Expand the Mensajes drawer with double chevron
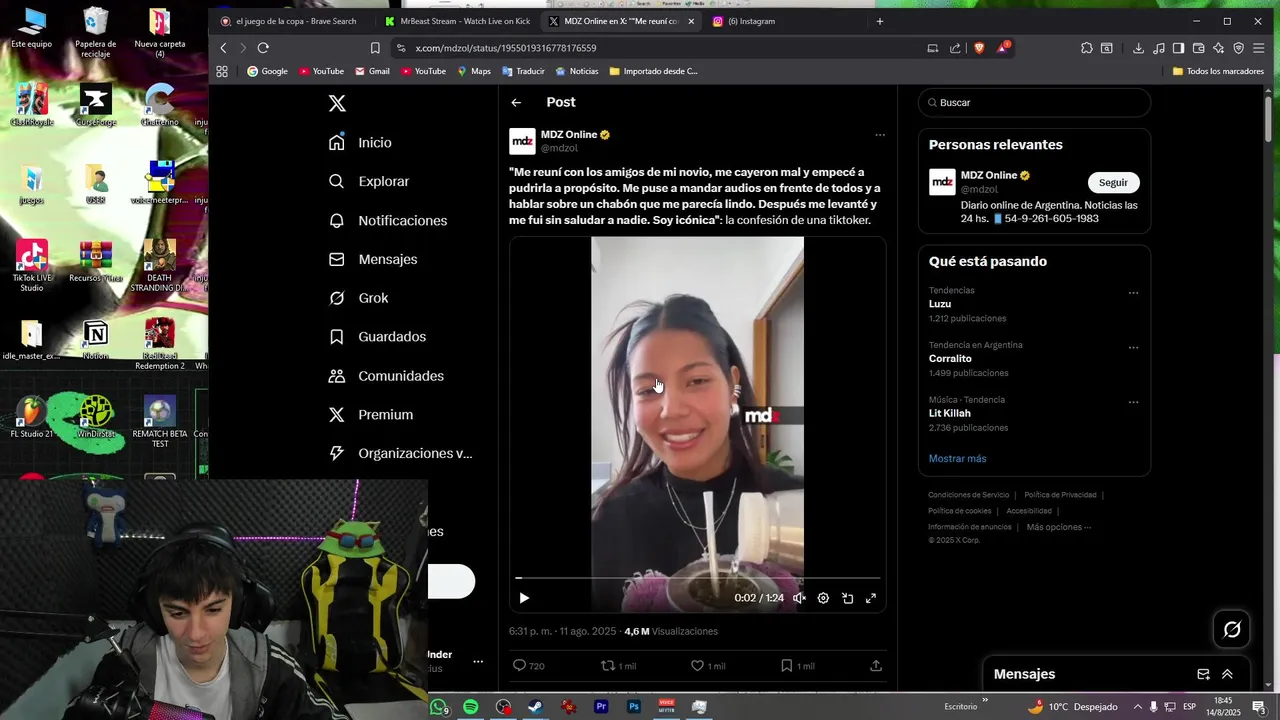This screenshot has height=720, width=1280. [x=1227, y=675]
